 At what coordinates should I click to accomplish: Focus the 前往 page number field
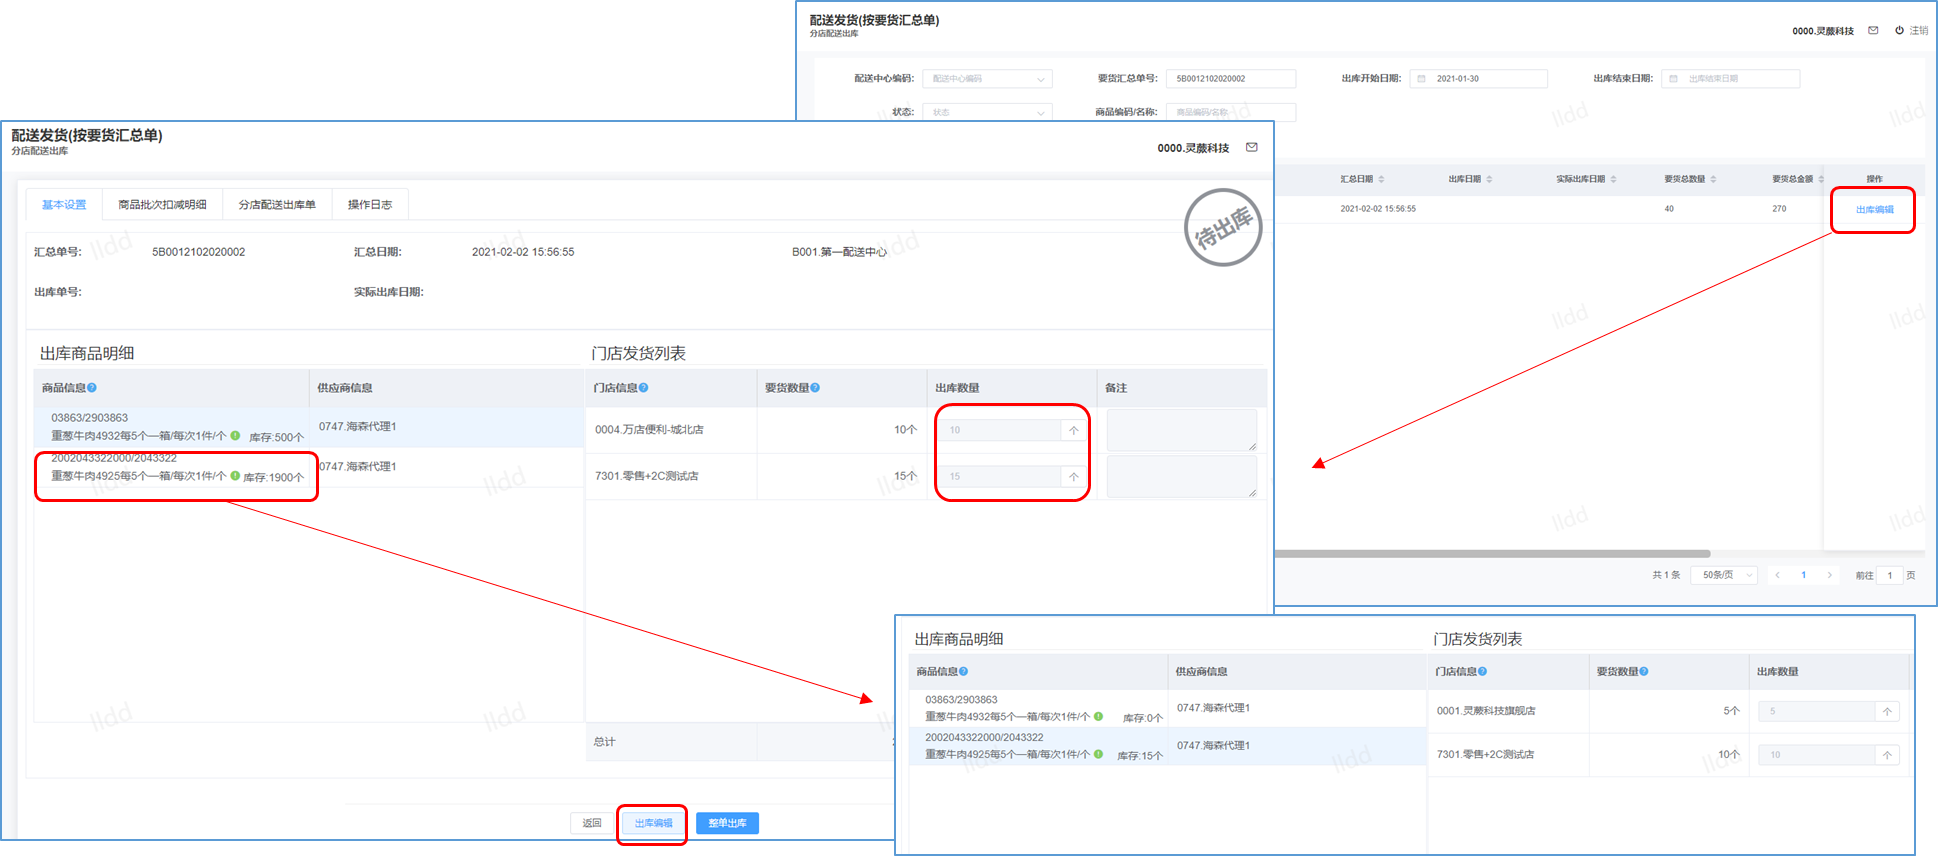[1890, 575]
